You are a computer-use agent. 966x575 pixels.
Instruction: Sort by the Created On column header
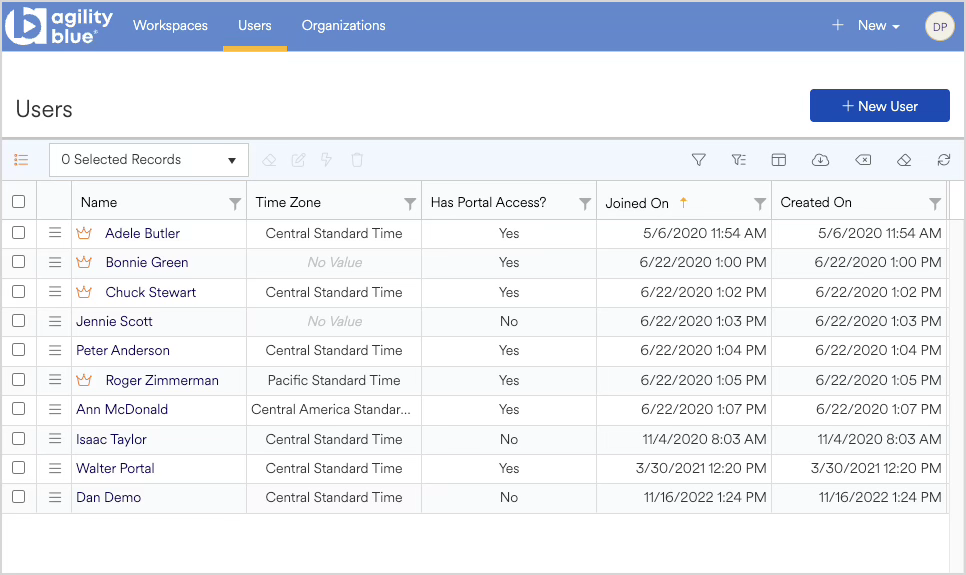click(x=816, y=202)
